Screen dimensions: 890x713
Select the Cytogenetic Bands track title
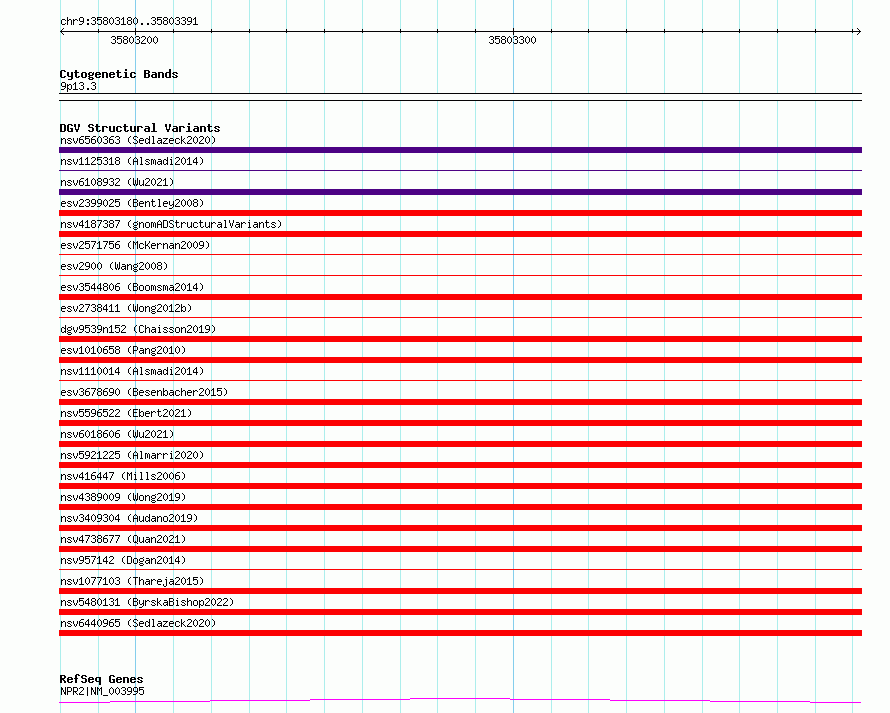coord(119,74)
